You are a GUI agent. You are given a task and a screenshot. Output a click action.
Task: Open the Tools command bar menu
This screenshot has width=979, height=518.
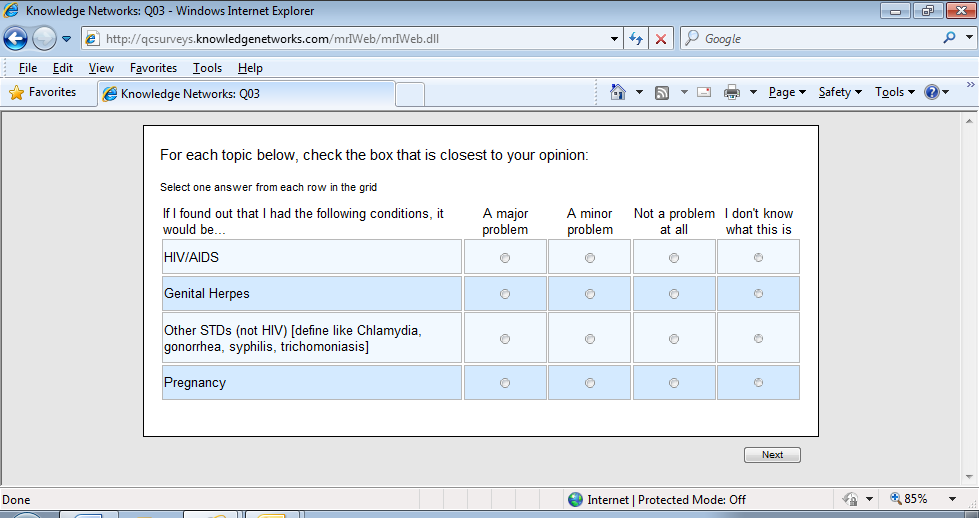point(895,92)
